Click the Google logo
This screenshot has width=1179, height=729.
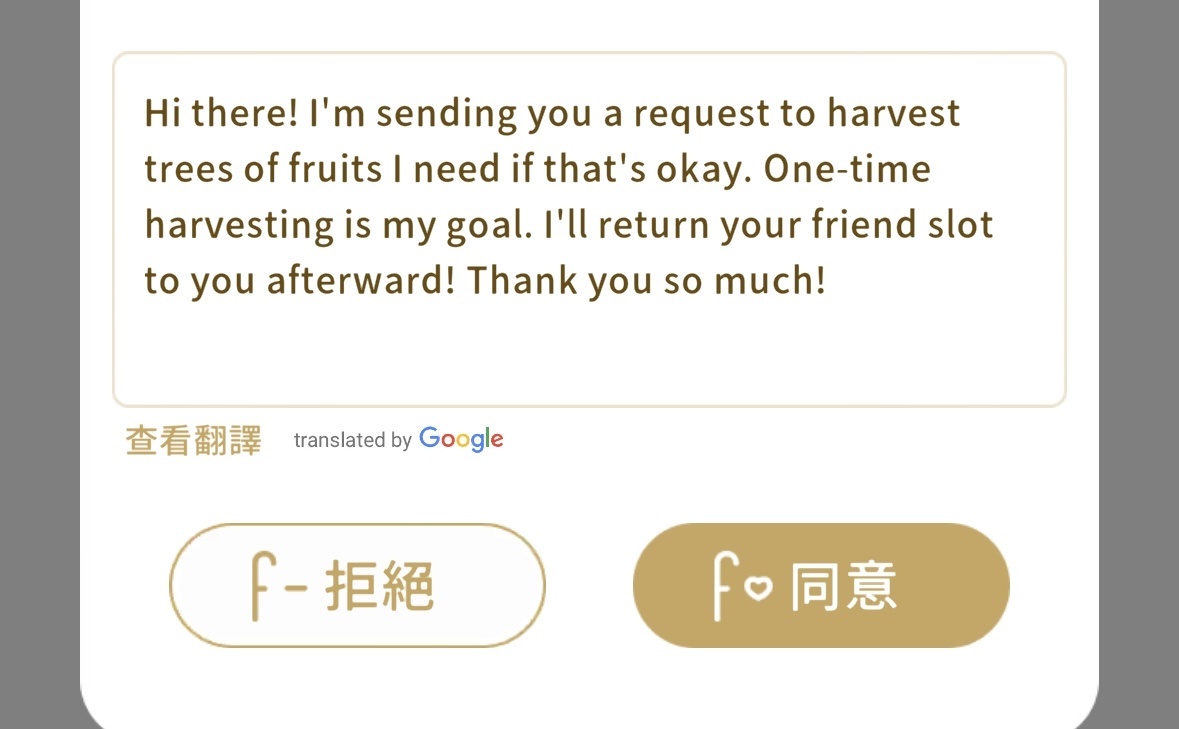(461, 439)
